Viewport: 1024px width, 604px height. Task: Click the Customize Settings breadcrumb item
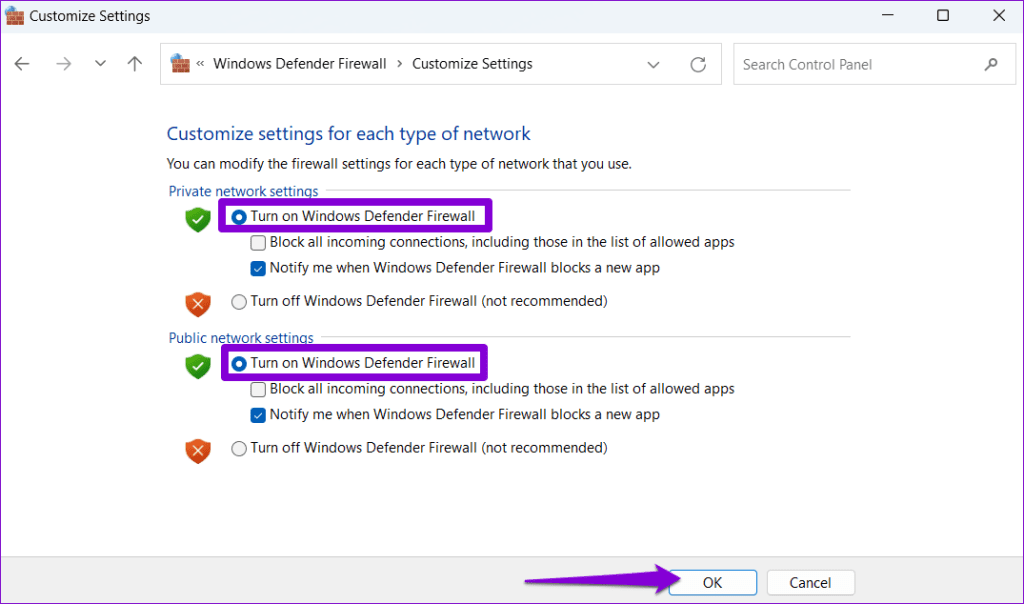[472, 64]
